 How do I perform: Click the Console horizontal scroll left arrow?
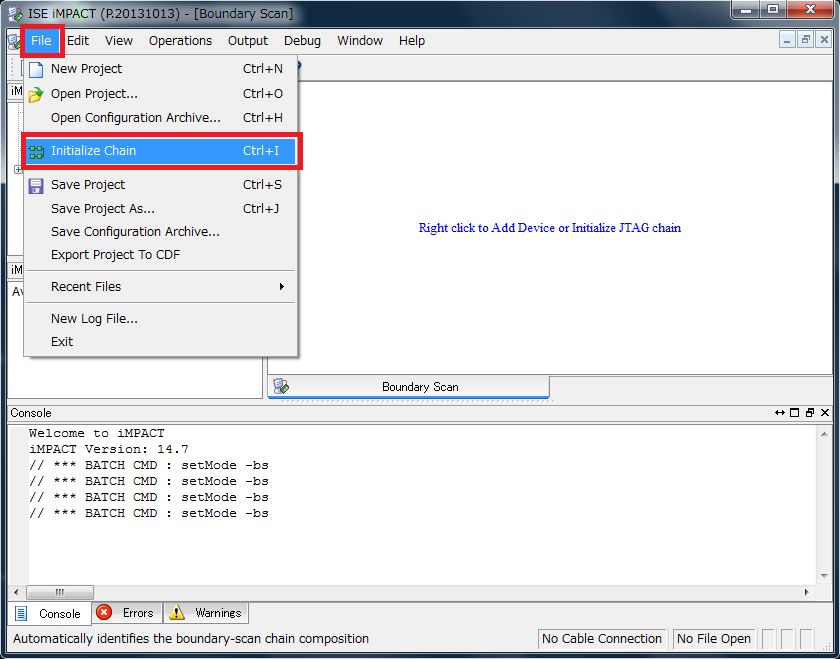point(16,592)
